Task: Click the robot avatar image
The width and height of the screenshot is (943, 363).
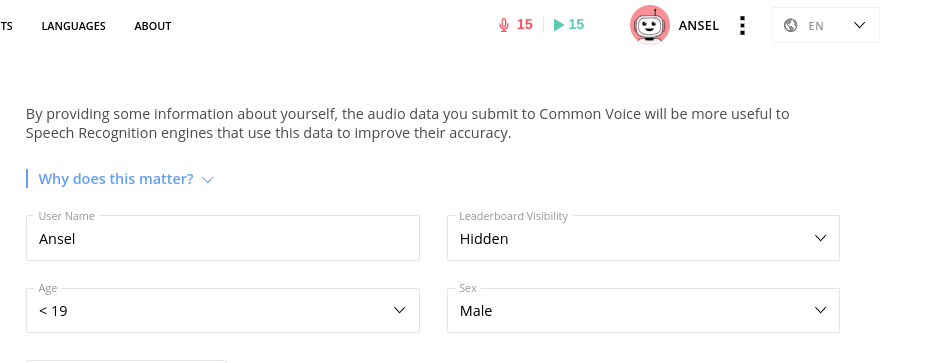Action: (650, 25)
